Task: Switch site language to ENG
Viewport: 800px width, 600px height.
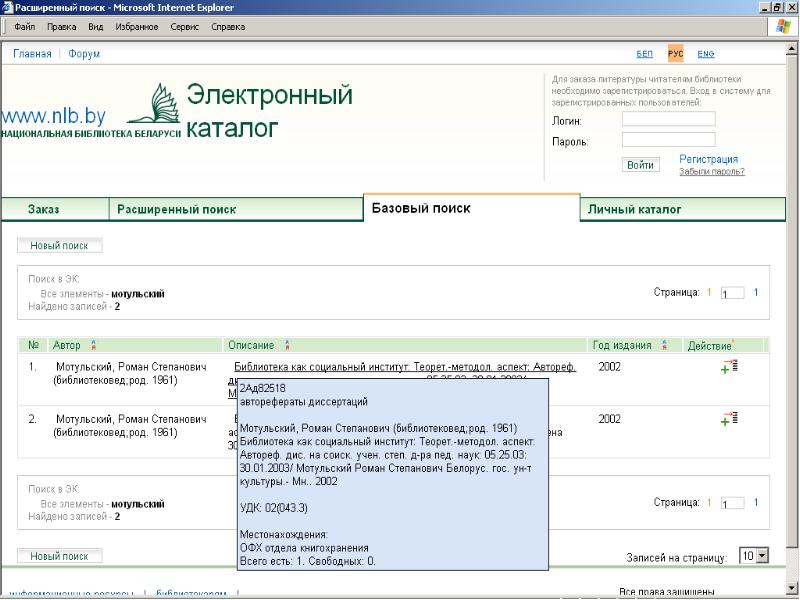Action: 706,53
